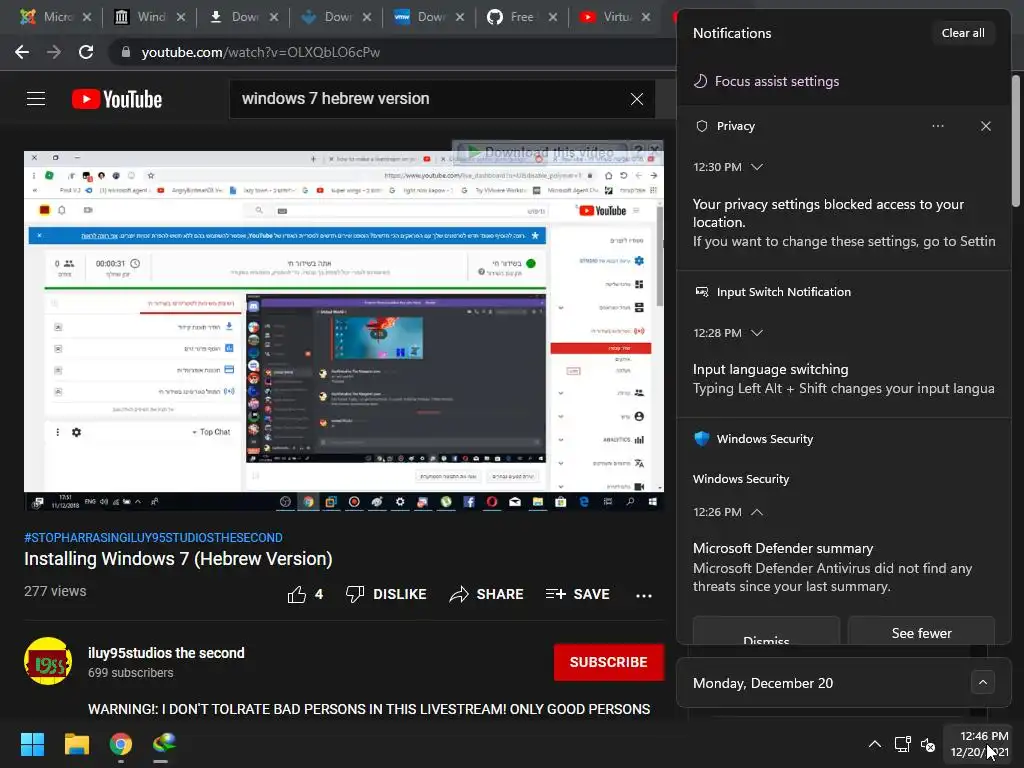This screenshot has height=768, width=1024.
Task: Click See fewer on Defender notification
Action: [x=921, y=632]
